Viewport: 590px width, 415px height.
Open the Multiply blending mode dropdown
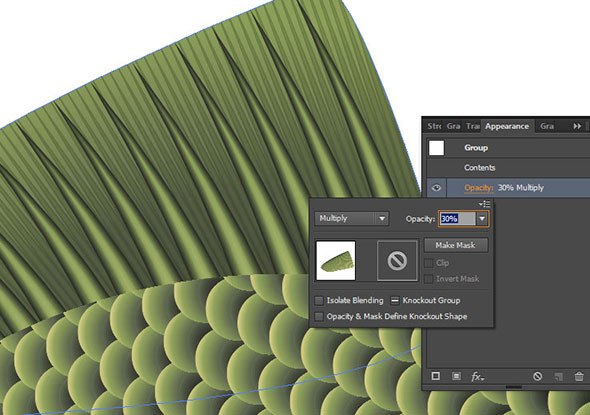click(x=351, y=219)
